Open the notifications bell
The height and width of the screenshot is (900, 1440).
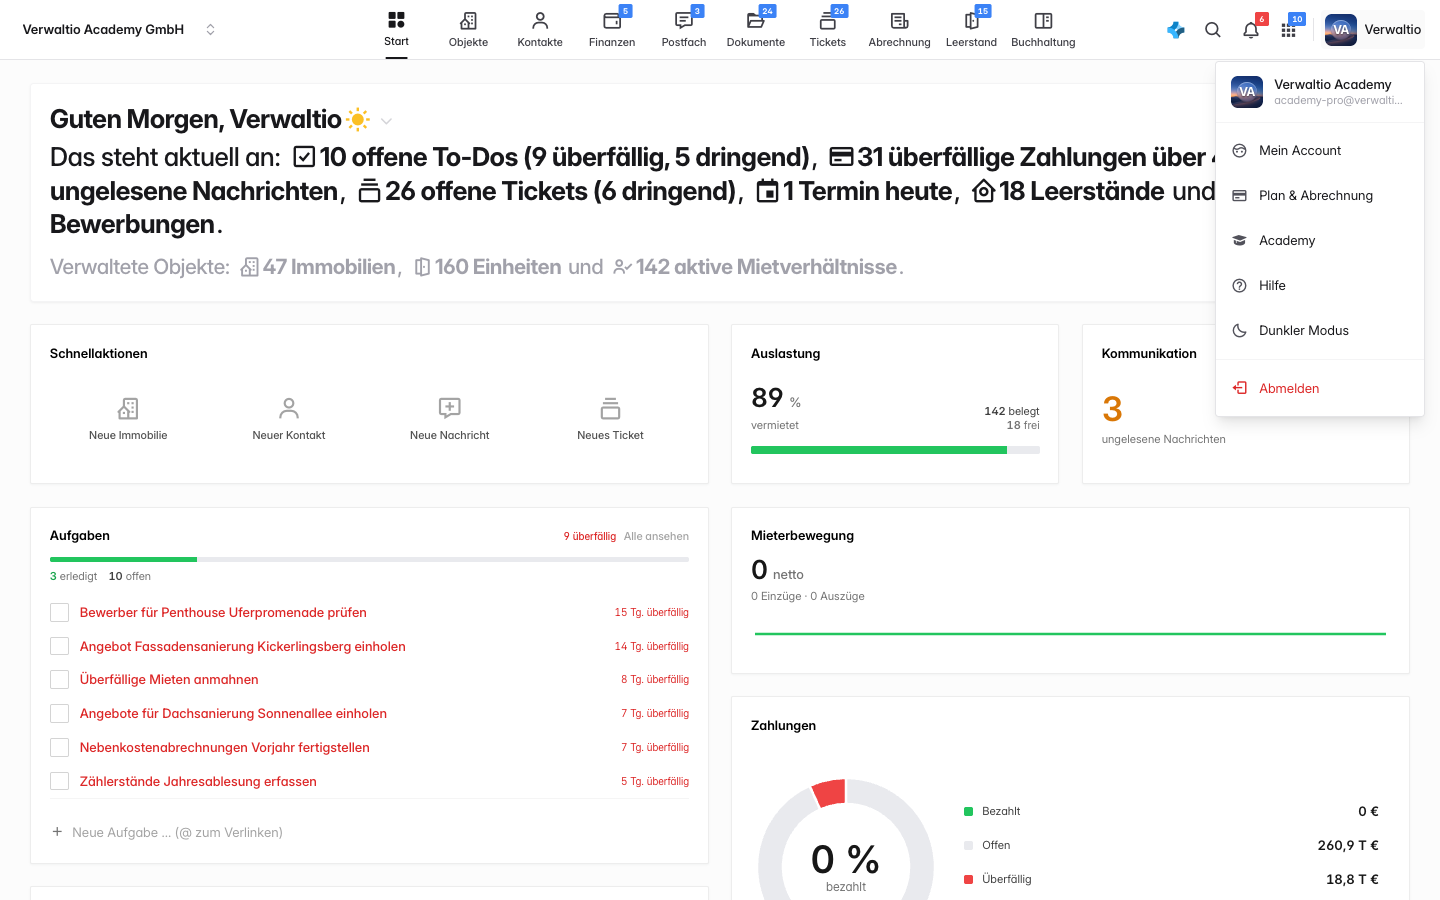click(x=1251, y=30)
